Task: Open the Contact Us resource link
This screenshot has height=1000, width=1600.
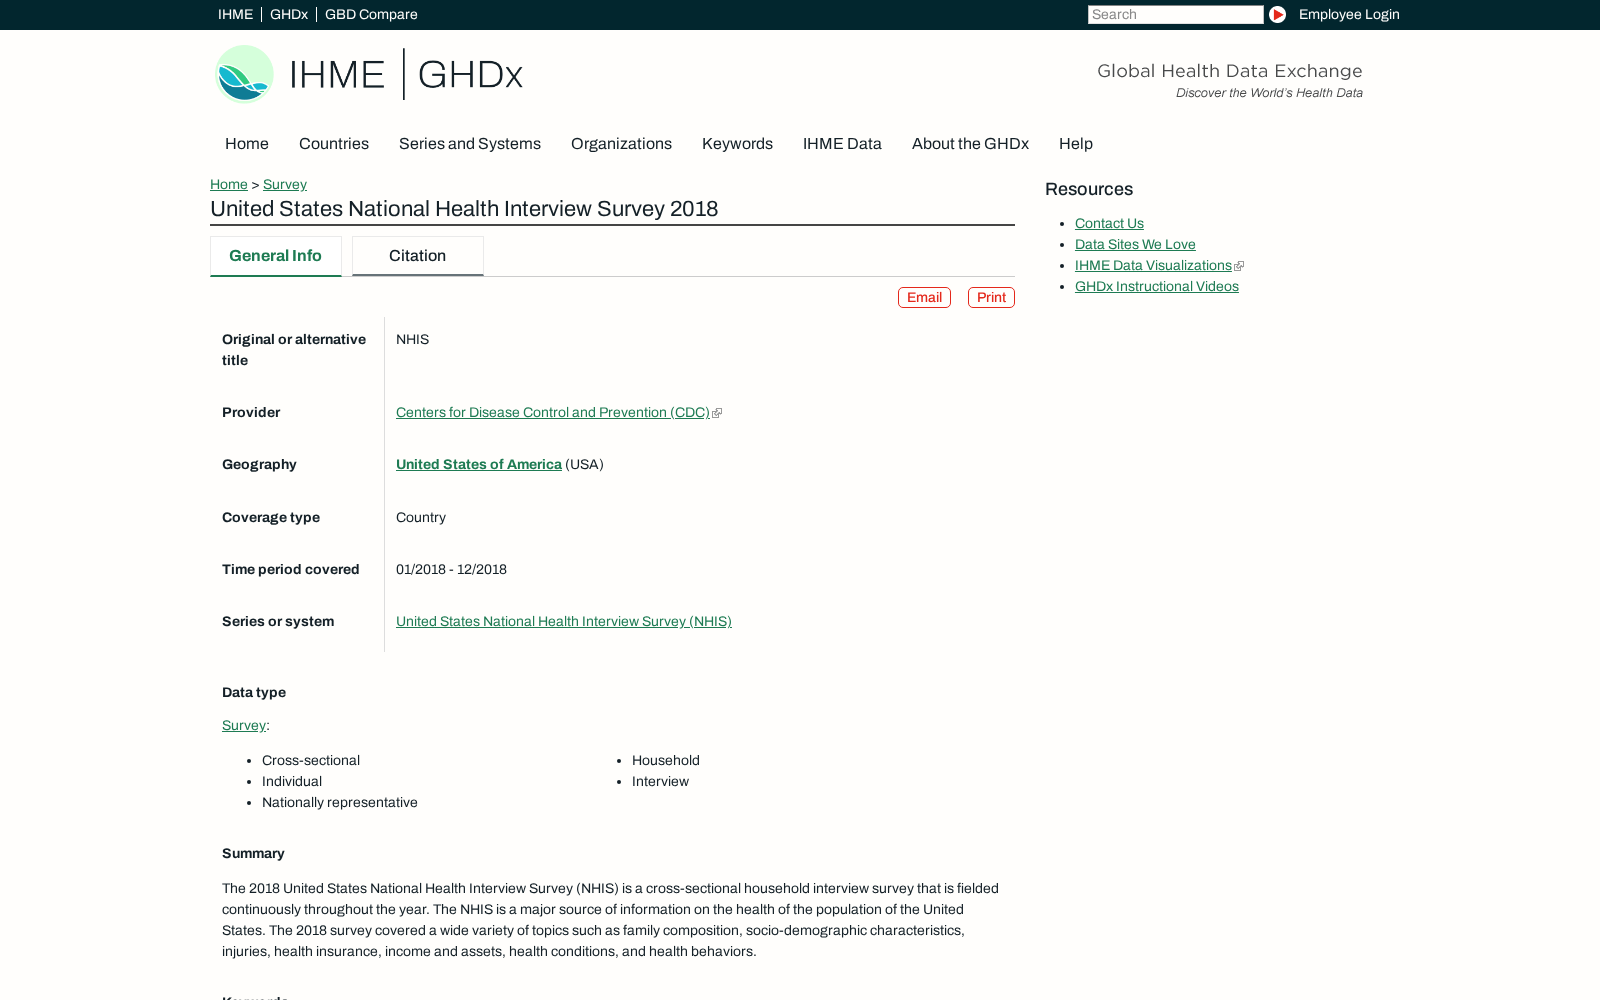Action: 1109,223
